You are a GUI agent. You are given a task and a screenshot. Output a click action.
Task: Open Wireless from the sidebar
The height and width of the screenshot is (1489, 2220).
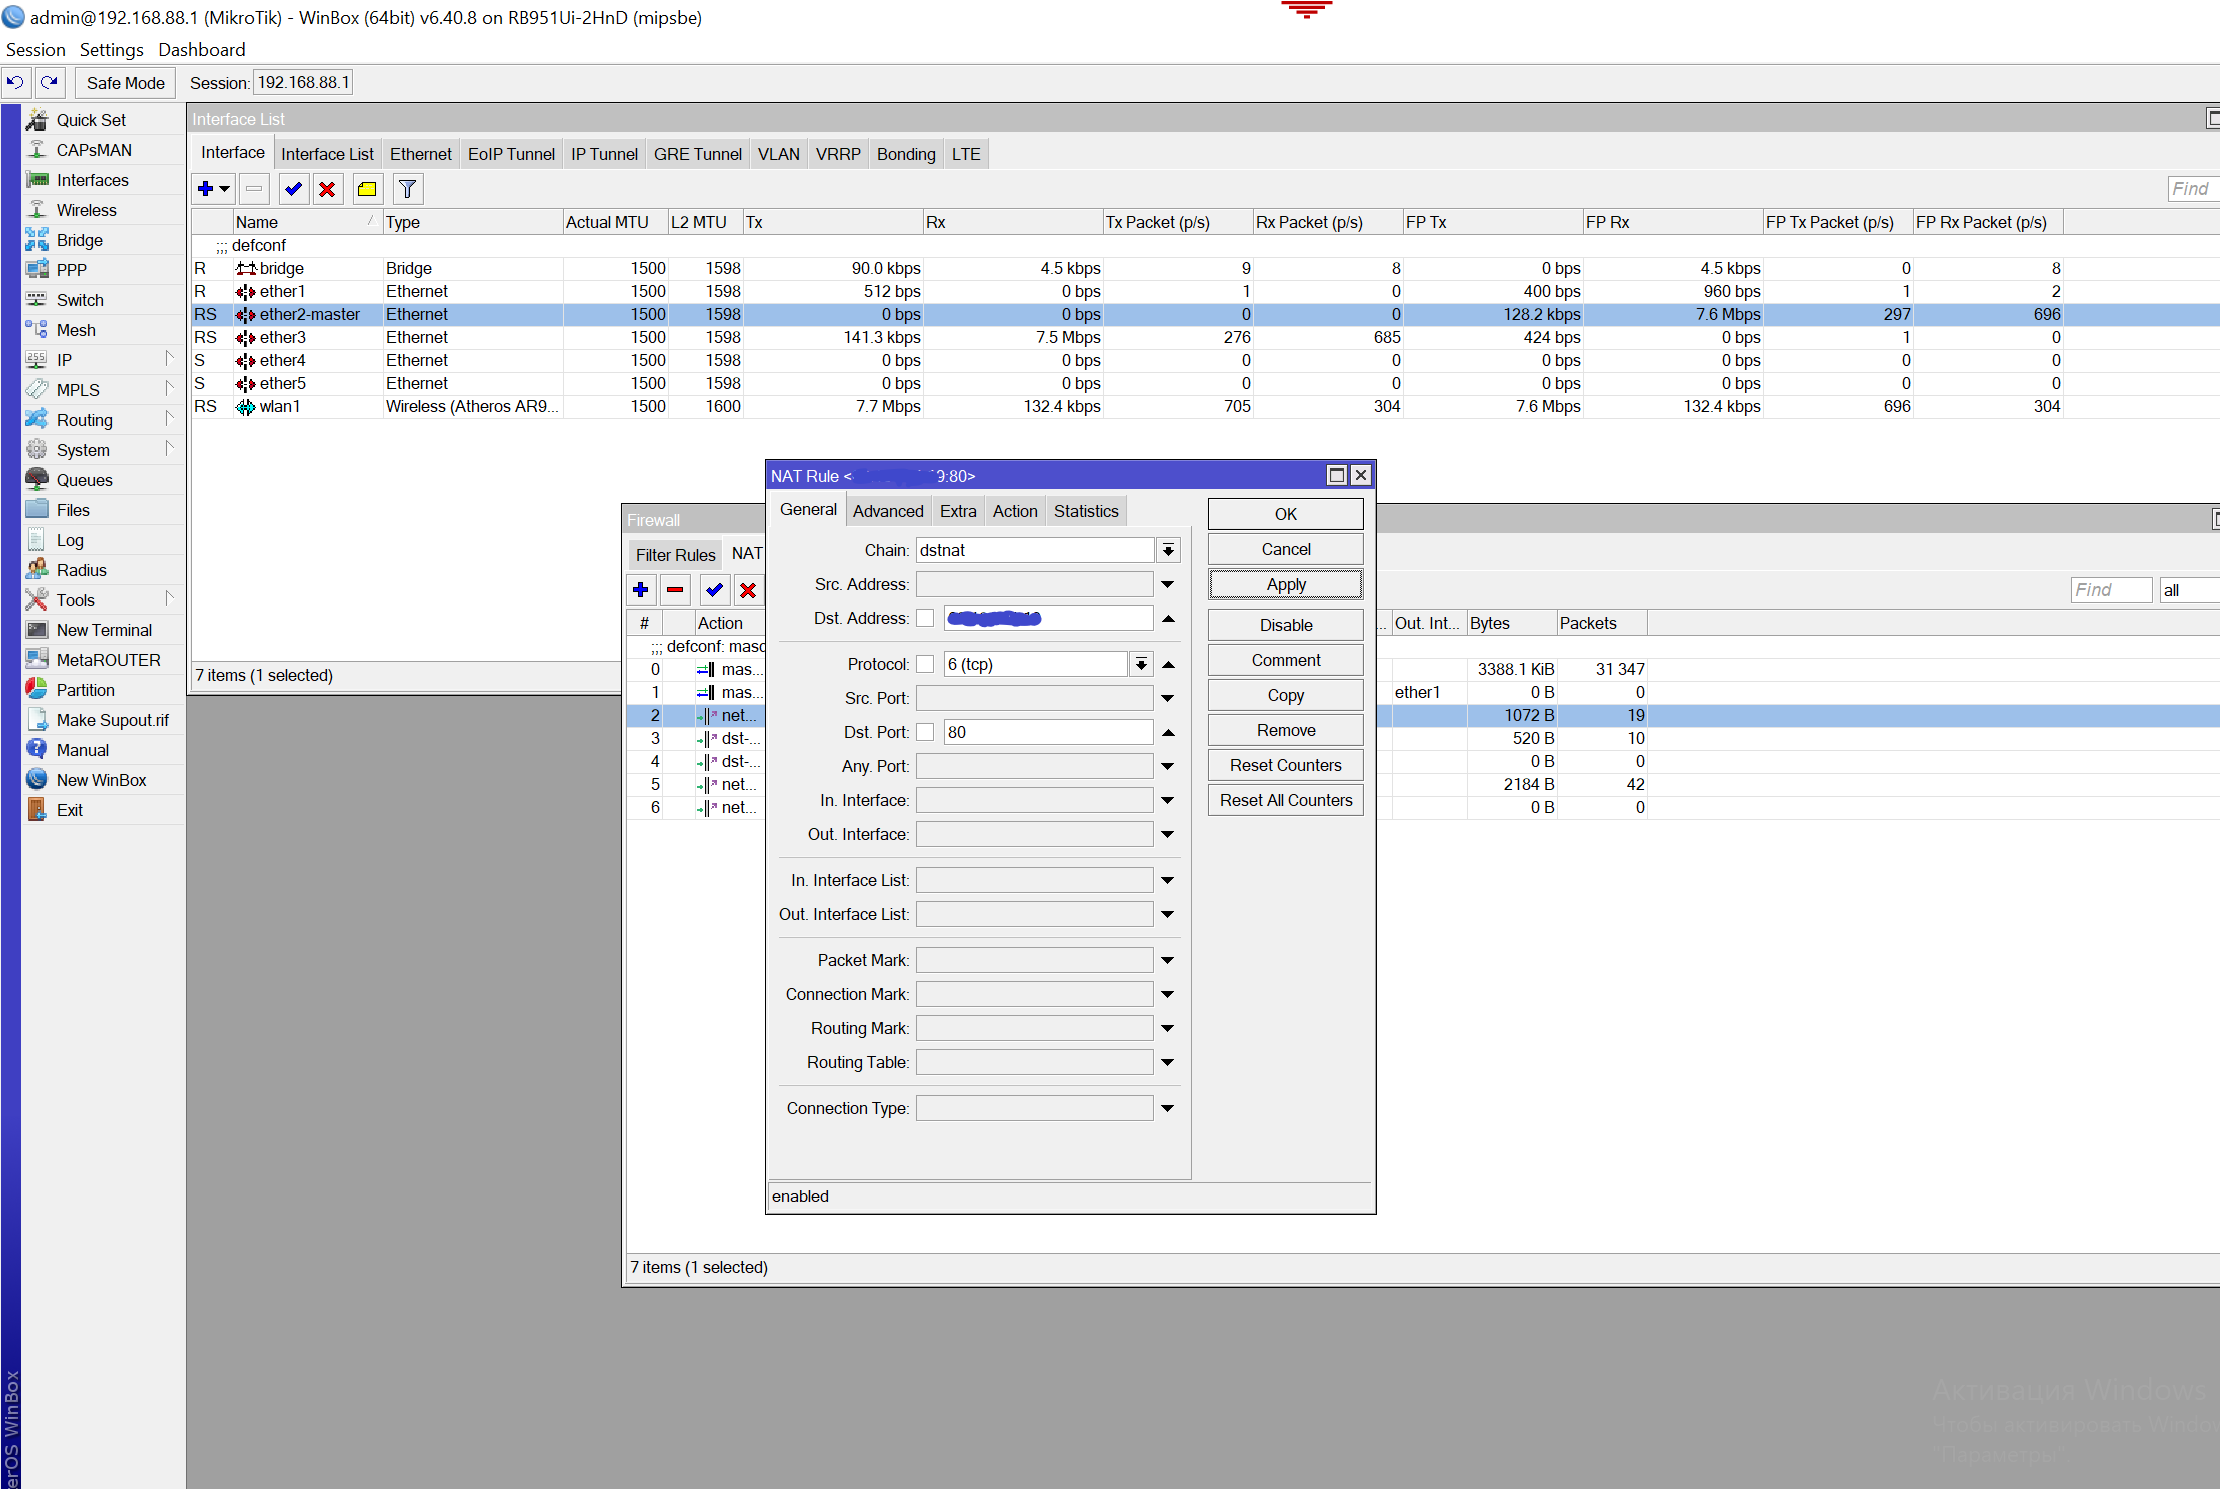(86, 210)
